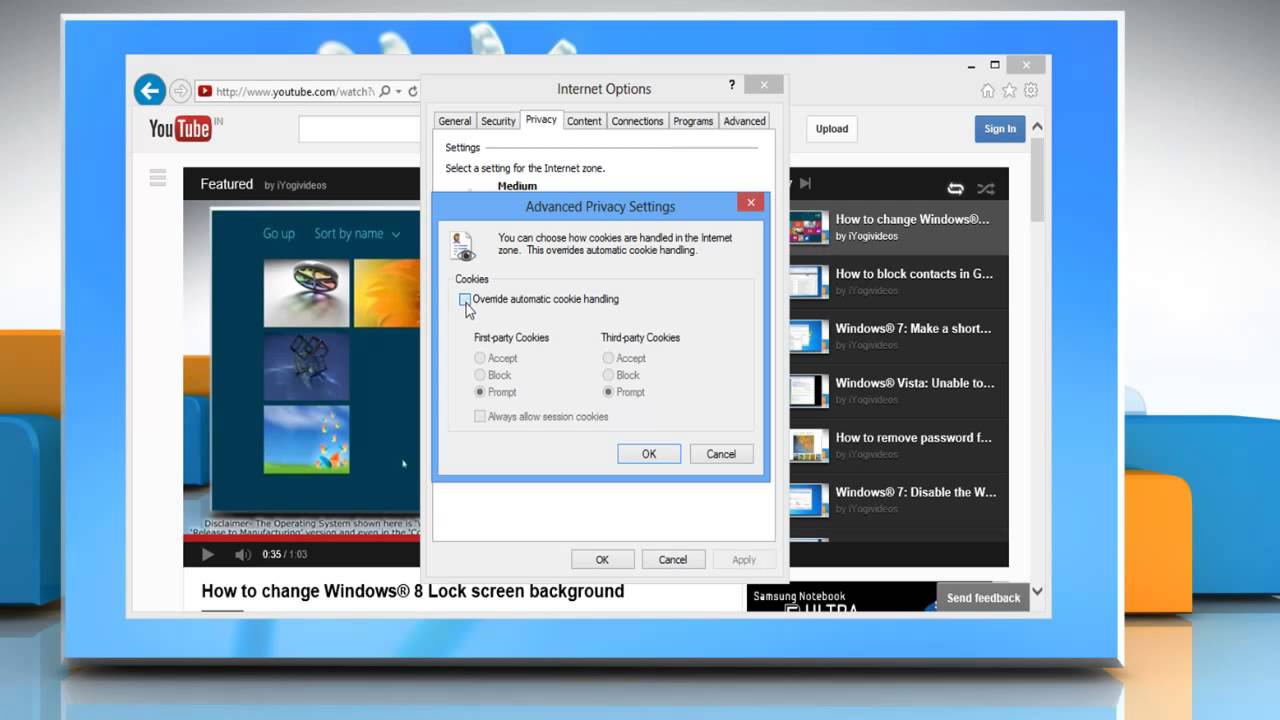The height and width of the screenshot is (720, 1280).
Task: Select First-party Cookies Block option
Action: pyautogui.click(x=480, y=375)
